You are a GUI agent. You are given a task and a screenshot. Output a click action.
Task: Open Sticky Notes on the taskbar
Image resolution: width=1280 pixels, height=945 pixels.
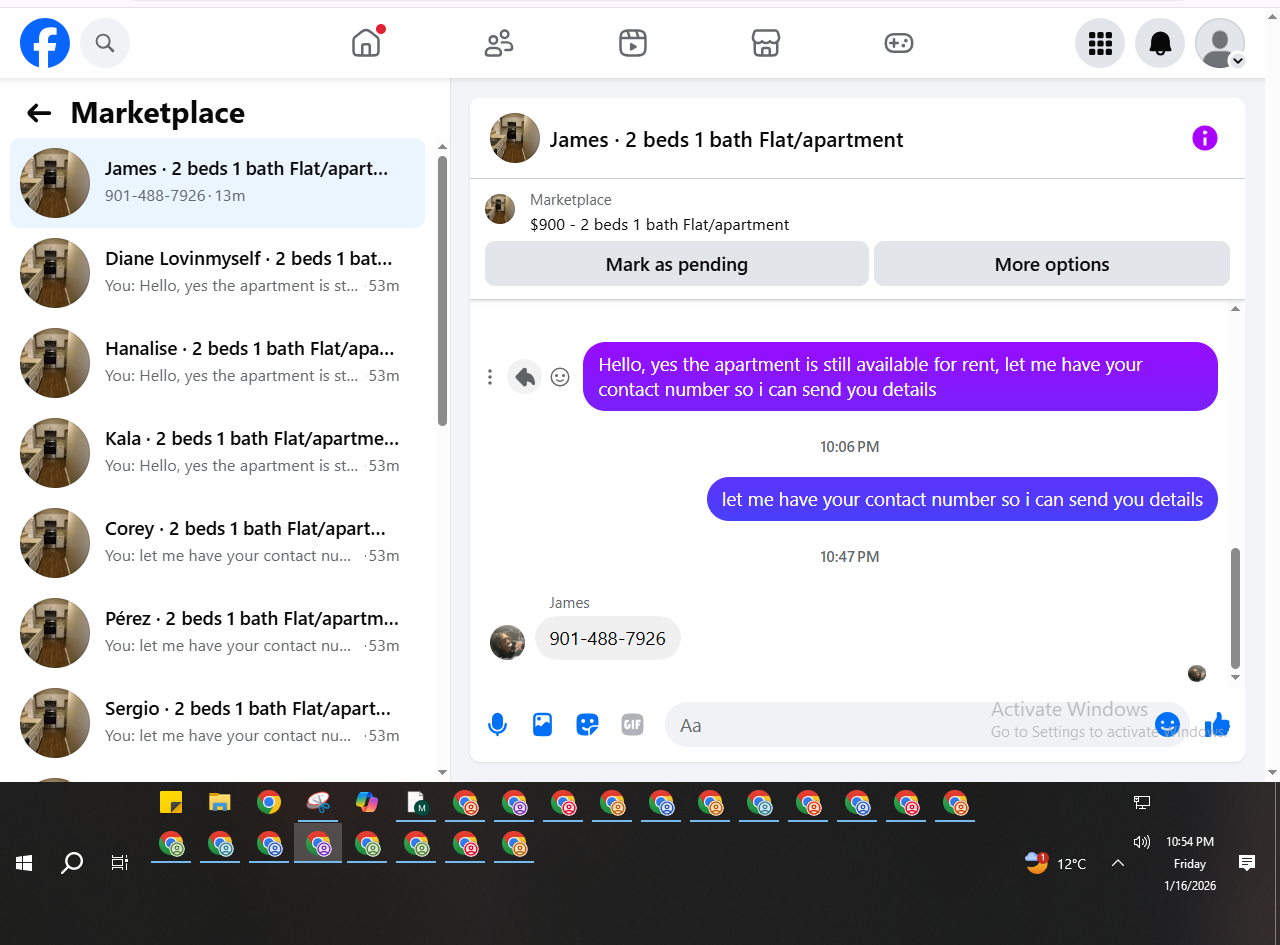click(171, 802)
